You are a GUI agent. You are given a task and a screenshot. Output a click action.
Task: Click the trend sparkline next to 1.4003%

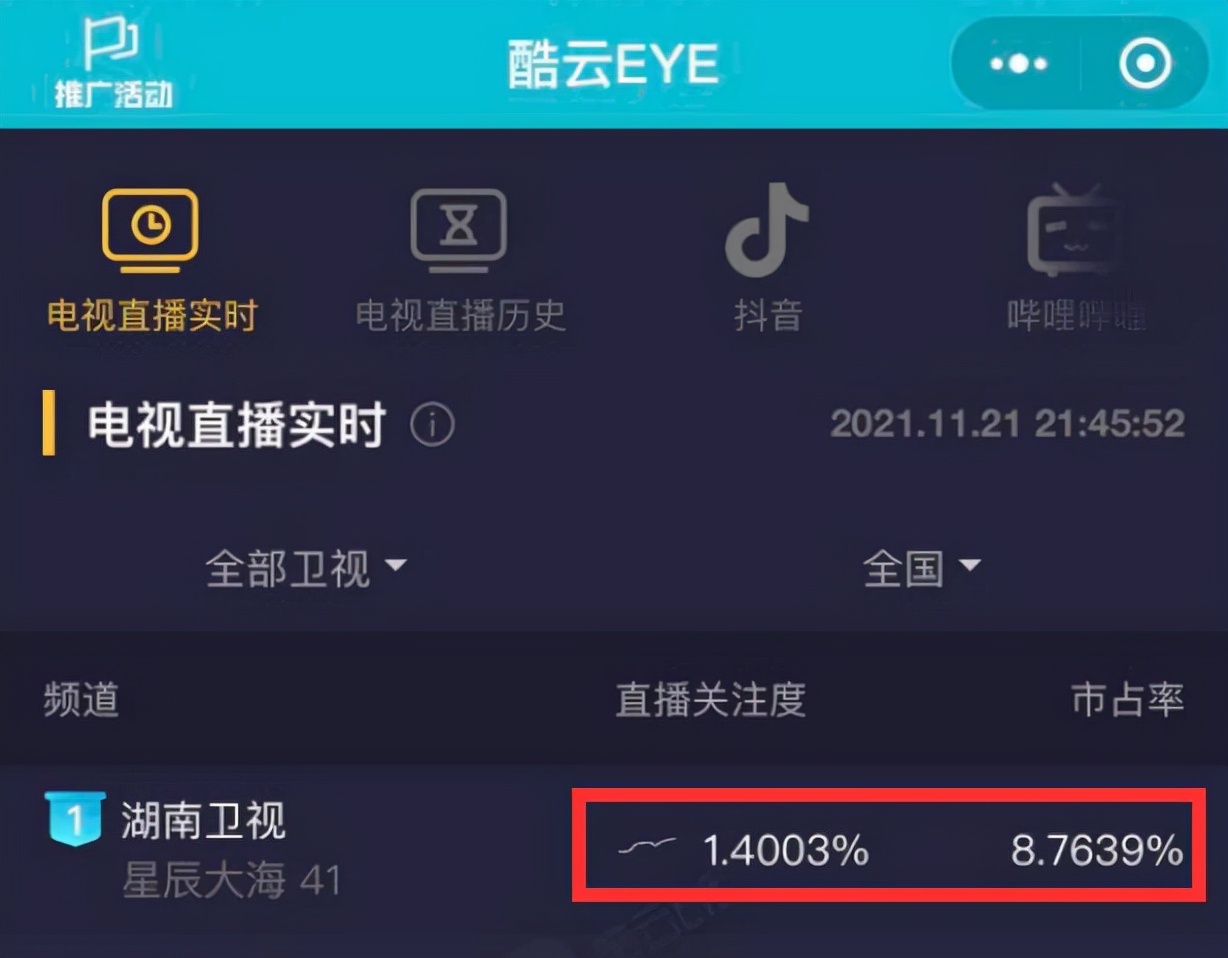coord(647,847)
